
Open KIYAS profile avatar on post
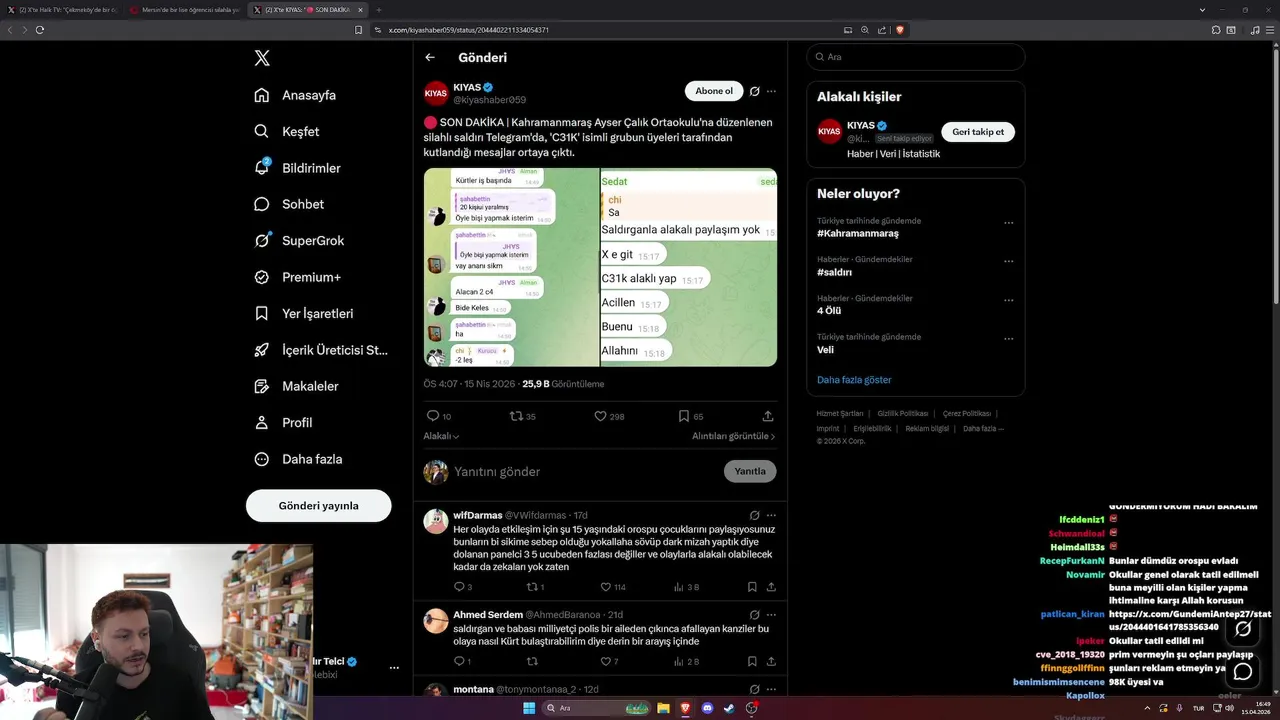(436, 93)
